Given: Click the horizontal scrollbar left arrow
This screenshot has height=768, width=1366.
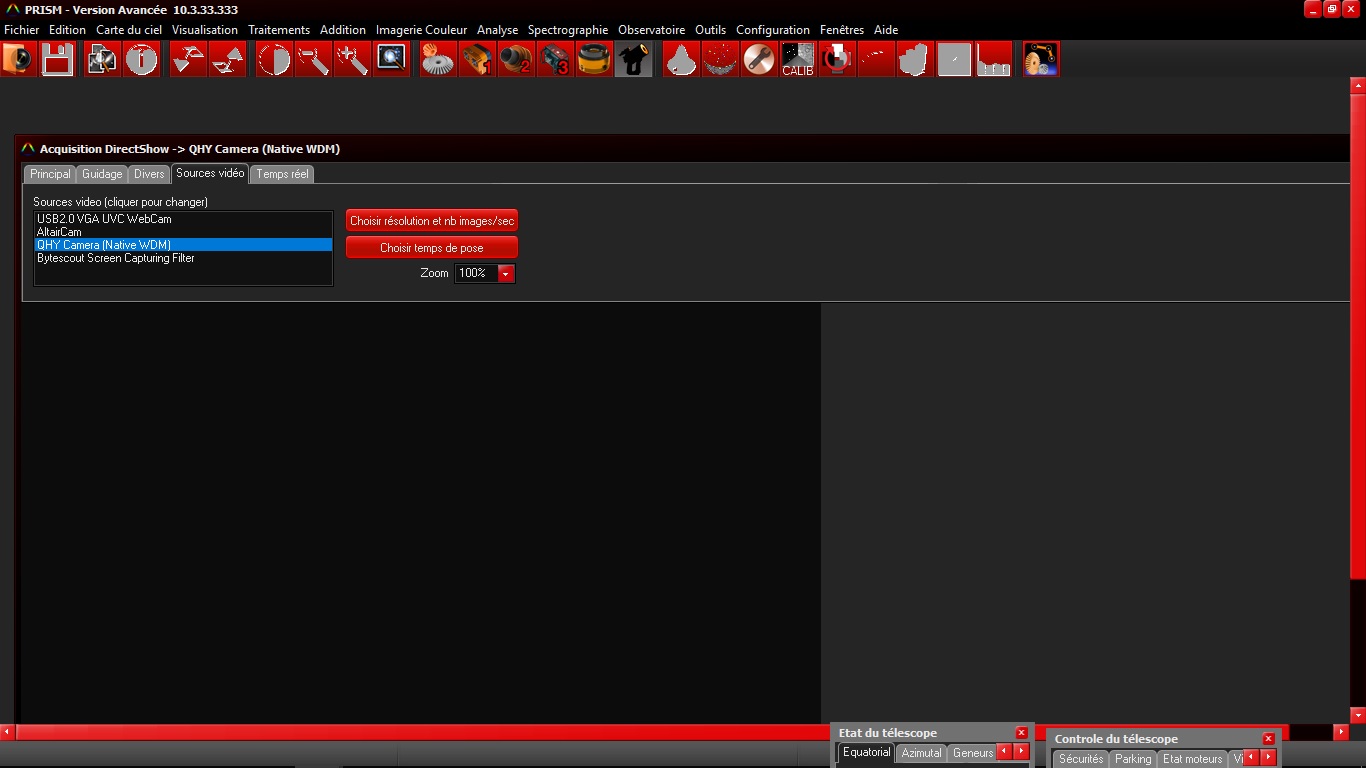Looking at the screenshot, I should 7,732.
